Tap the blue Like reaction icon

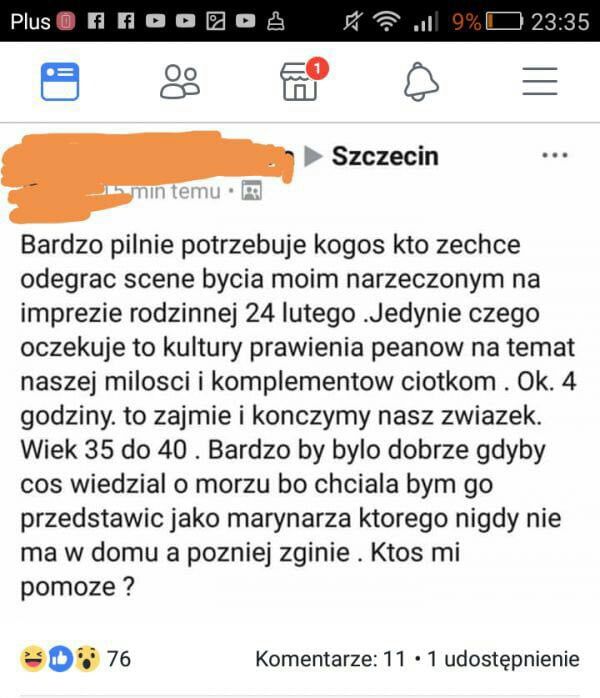point(60,658)
